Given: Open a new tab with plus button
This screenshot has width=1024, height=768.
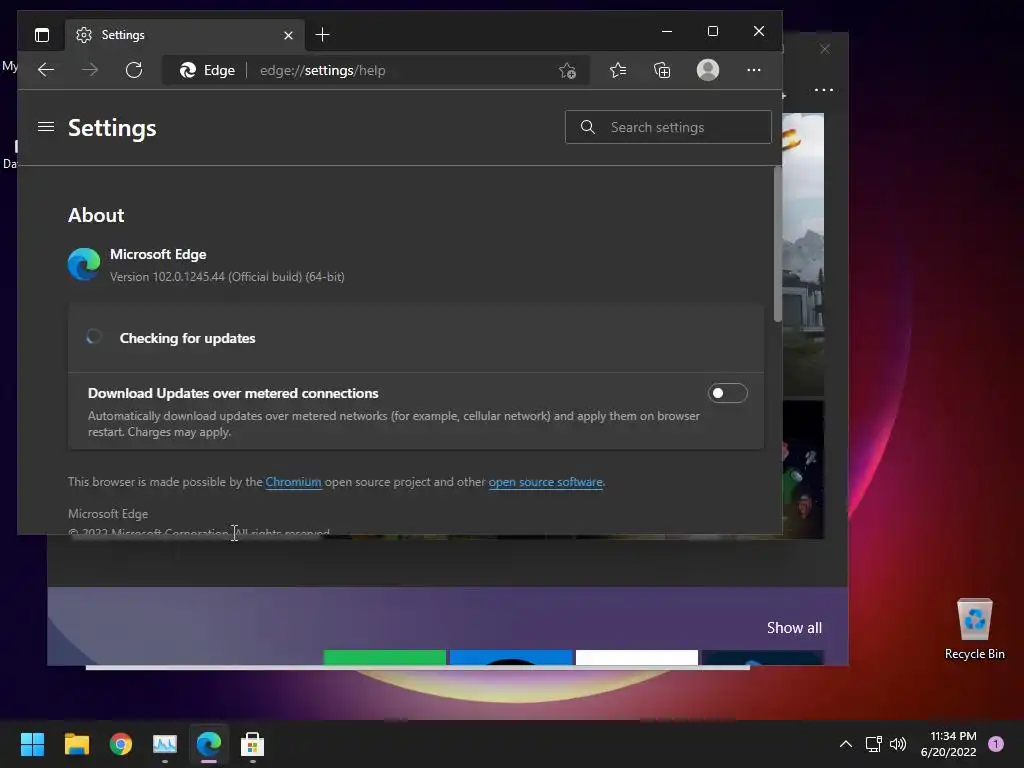Looking at the screenshot, I should click(322, 35).
